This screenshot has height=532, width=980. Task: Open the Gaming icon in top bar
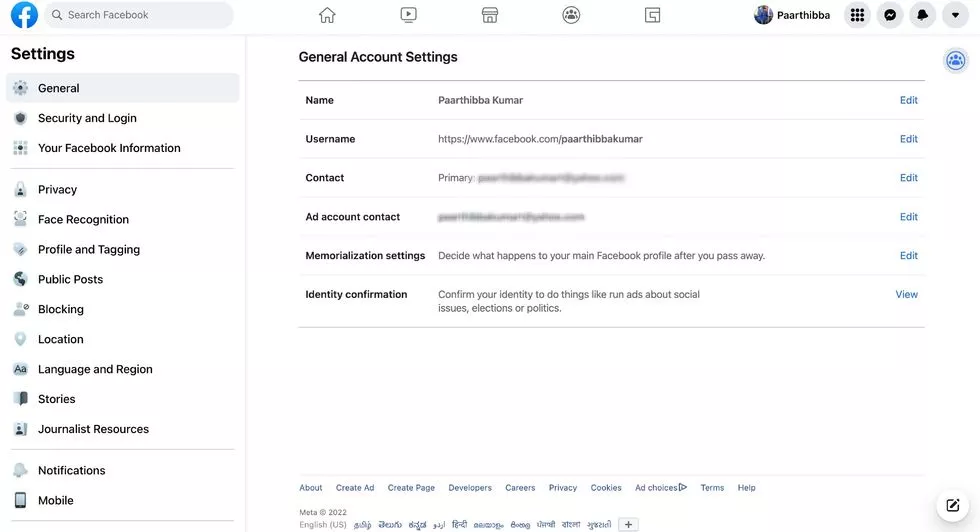652,15
